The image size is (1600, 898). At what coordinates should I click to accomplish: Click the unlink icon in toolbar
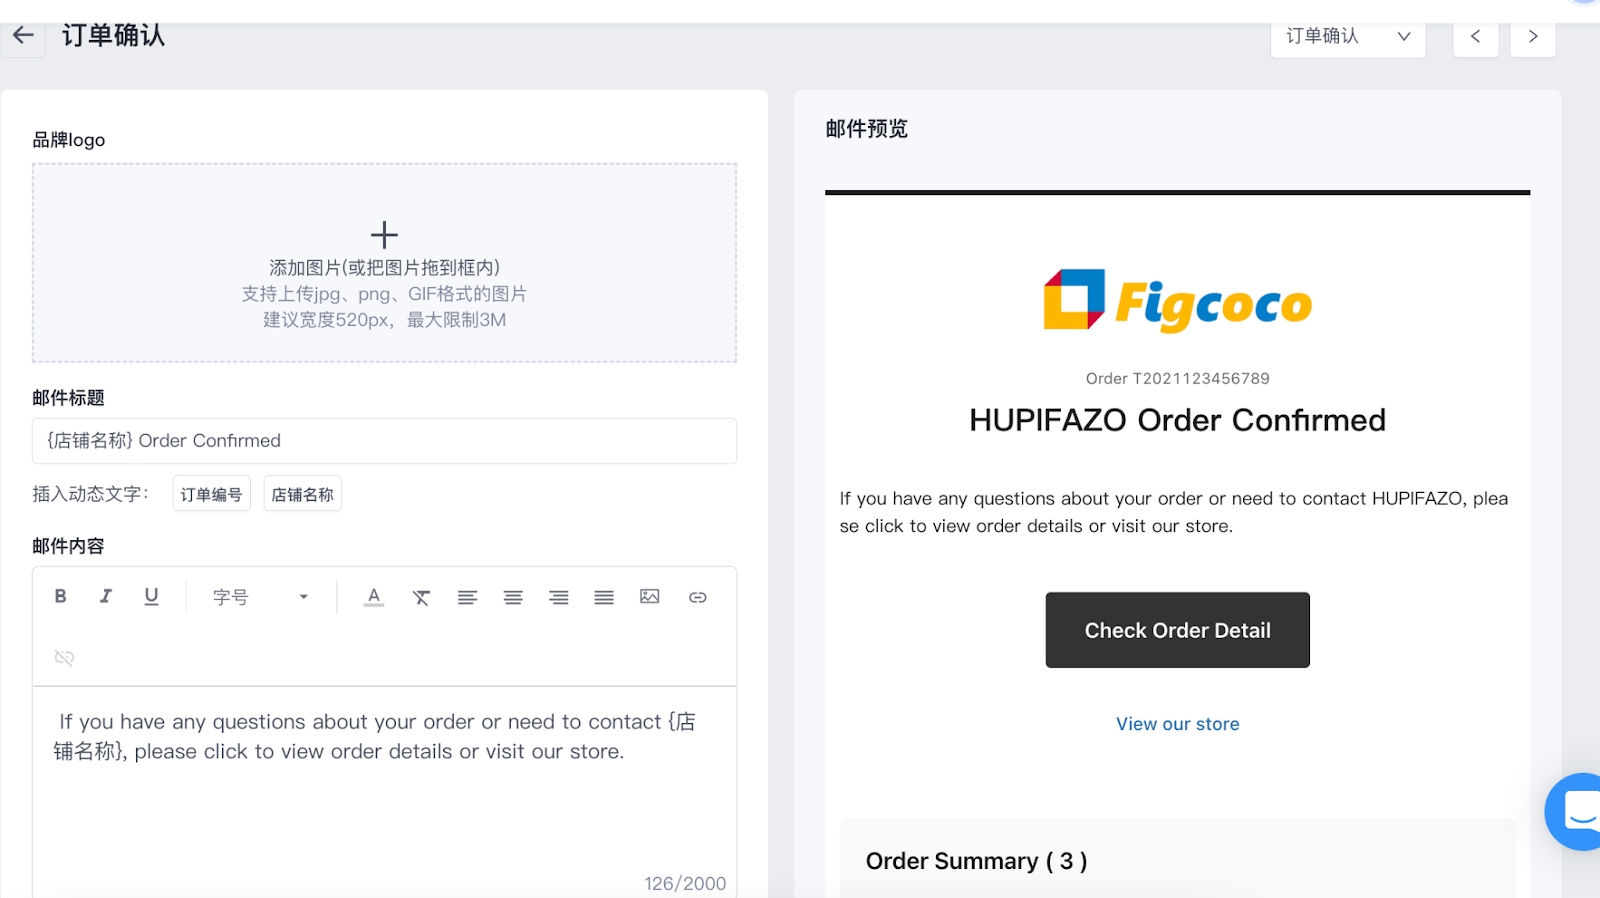tap(64, 657)
